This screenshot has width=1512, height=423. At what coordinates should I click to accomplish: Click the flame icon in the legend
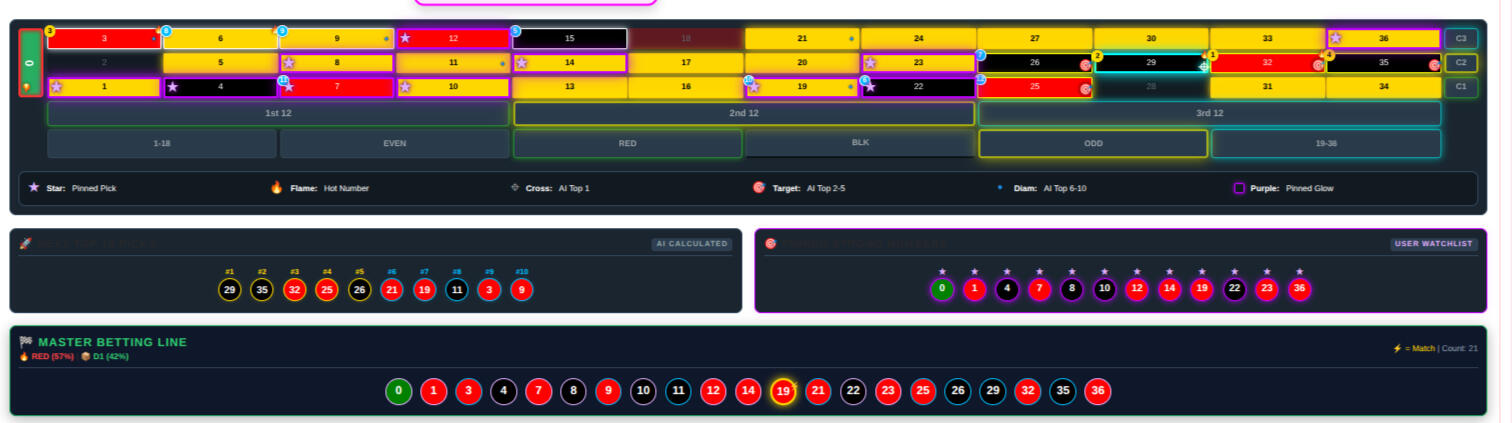[x=277, y=188]
